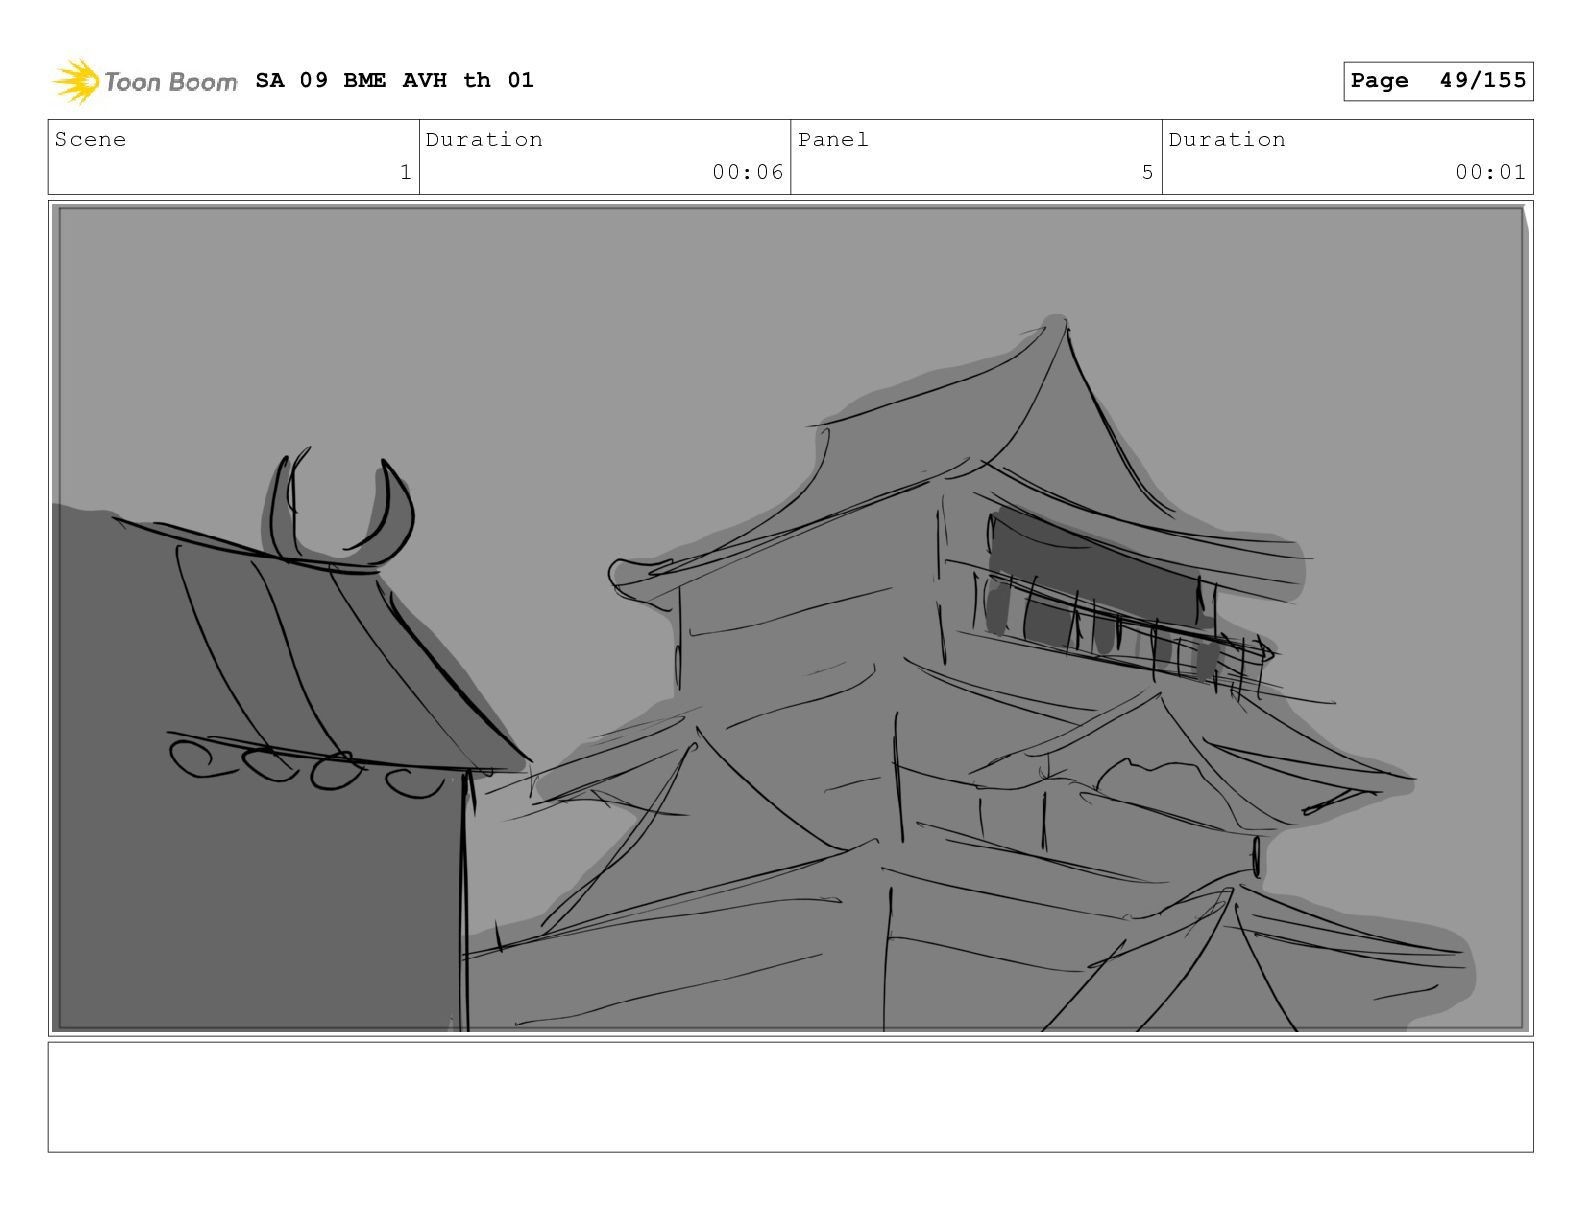
Task: Select scene number value '1'
Action: coord(405,172)
